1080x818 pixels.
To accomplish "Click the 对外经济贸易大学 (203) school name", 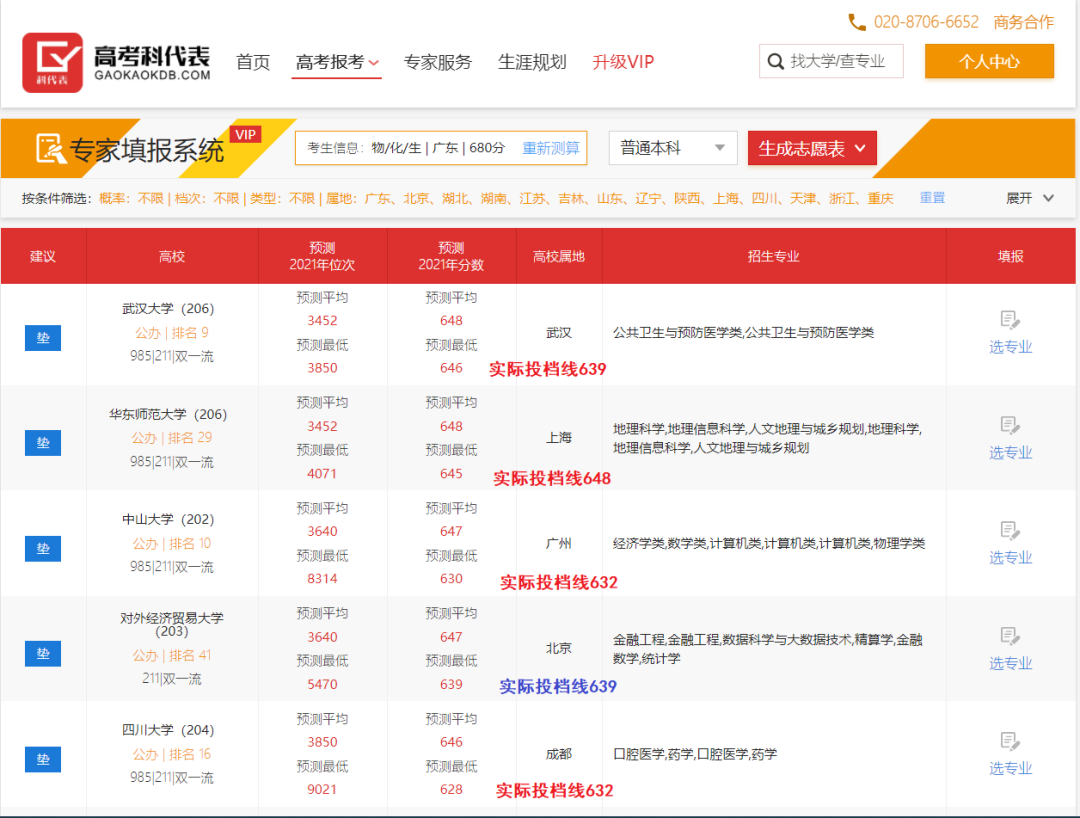I will (172, 624).
